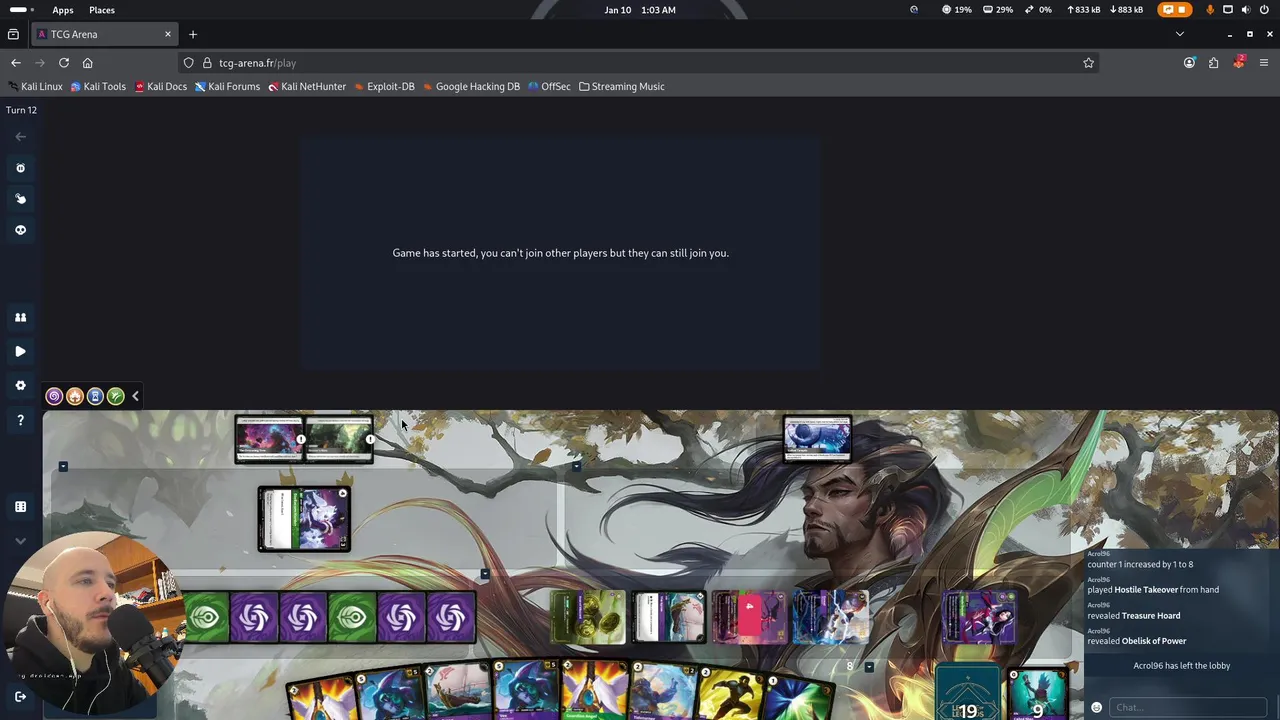Select the lone card in left battlefield

click(304, 519)
